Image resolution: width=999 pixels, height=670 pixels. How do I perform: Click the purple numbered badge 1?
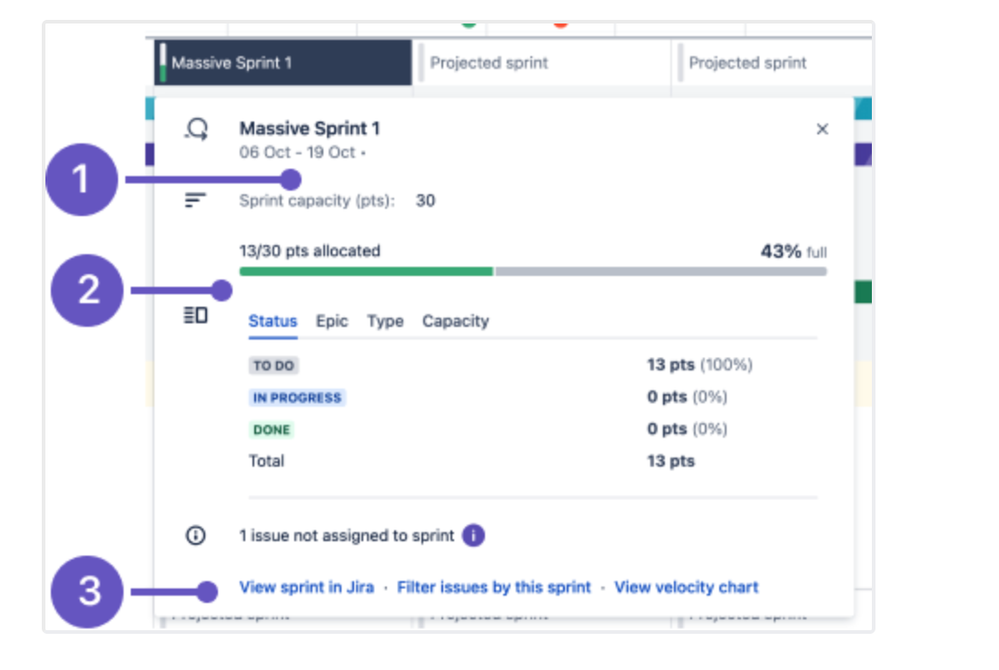point(82,180)
